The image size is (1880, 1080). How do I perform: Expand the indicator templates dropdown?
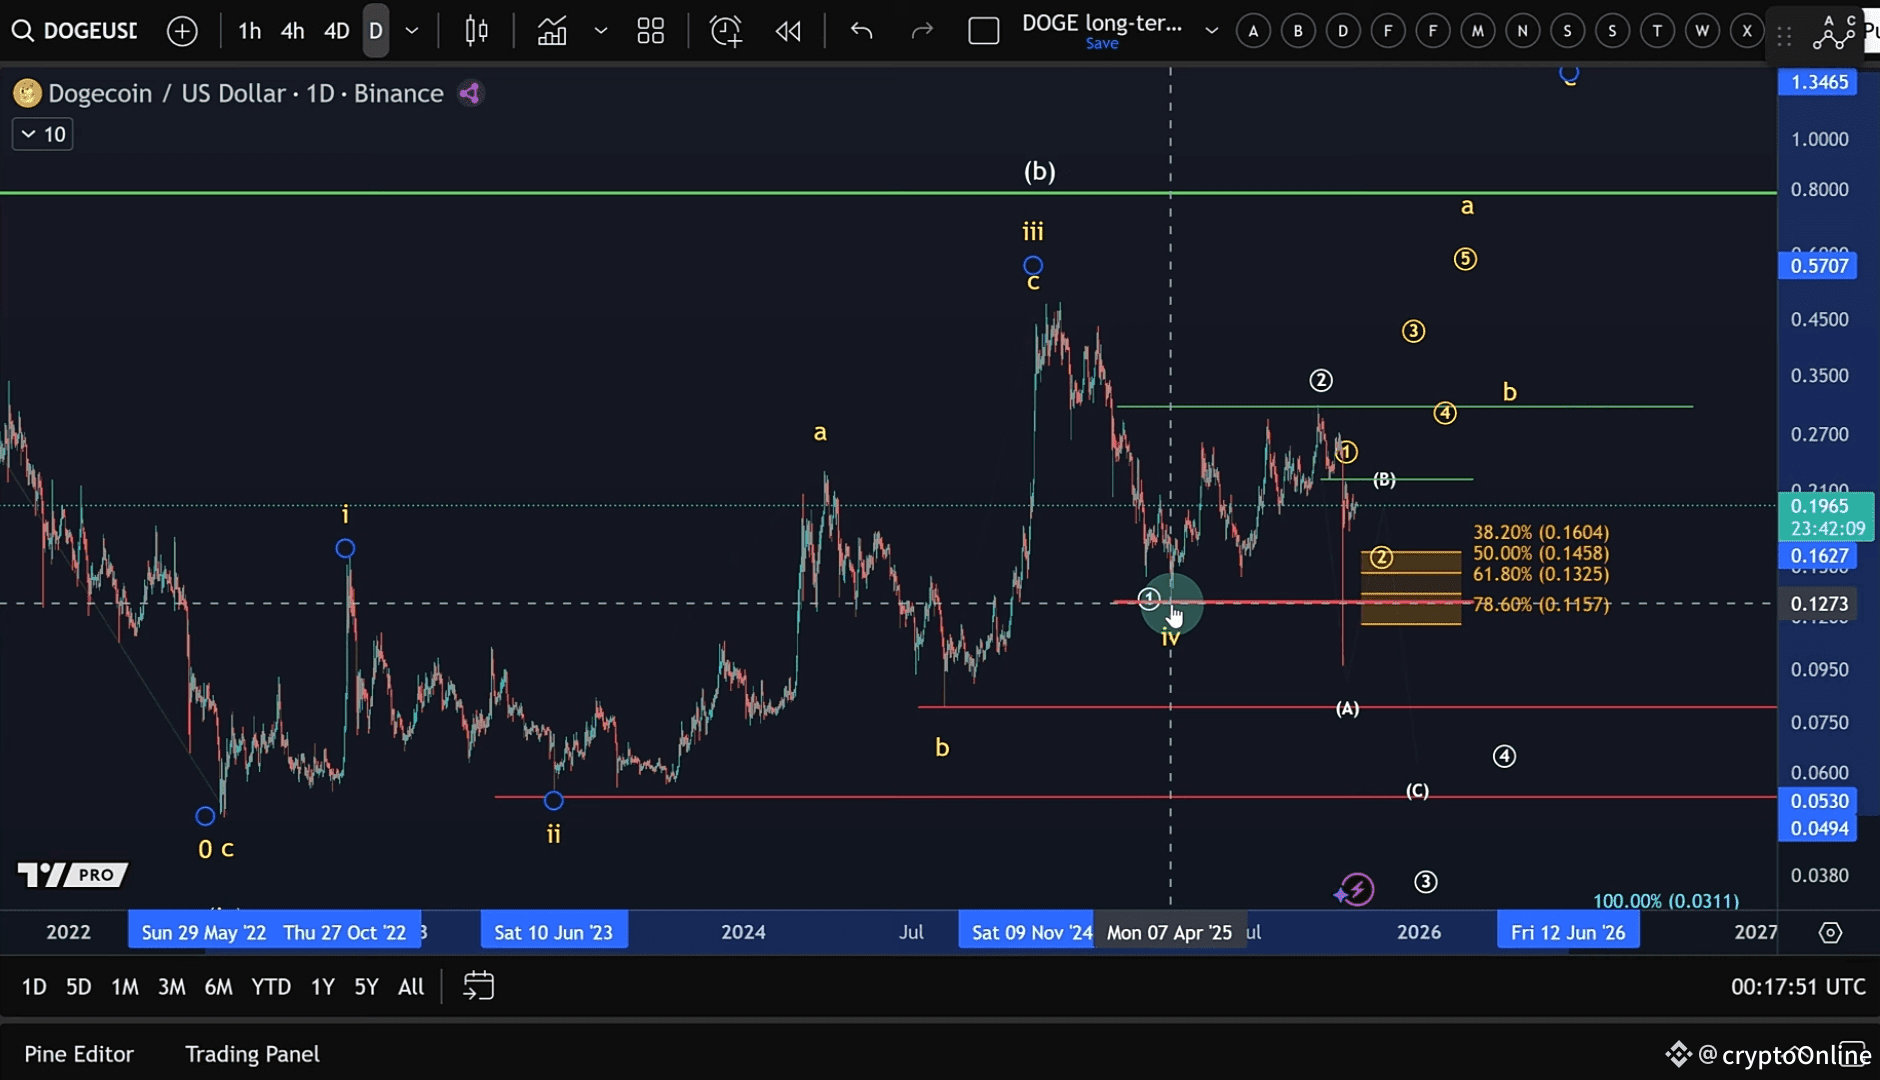click(601, 31)
